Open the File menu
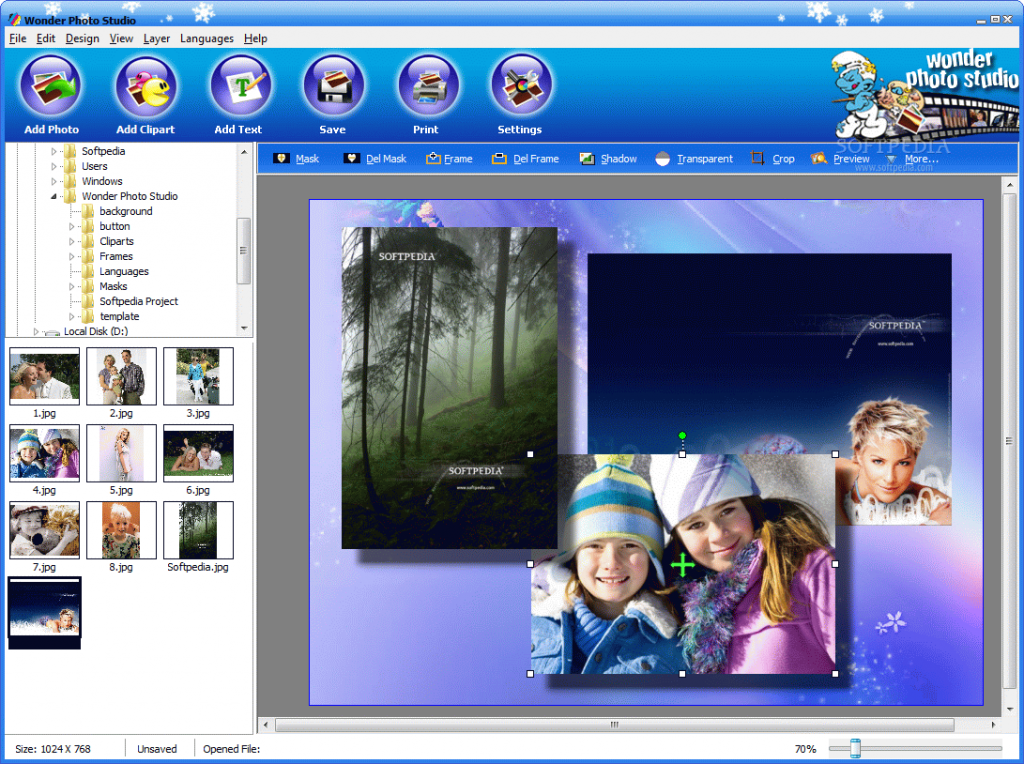Image resolution: width=1024 pixels, height=764 pixels. pos(18,39)
